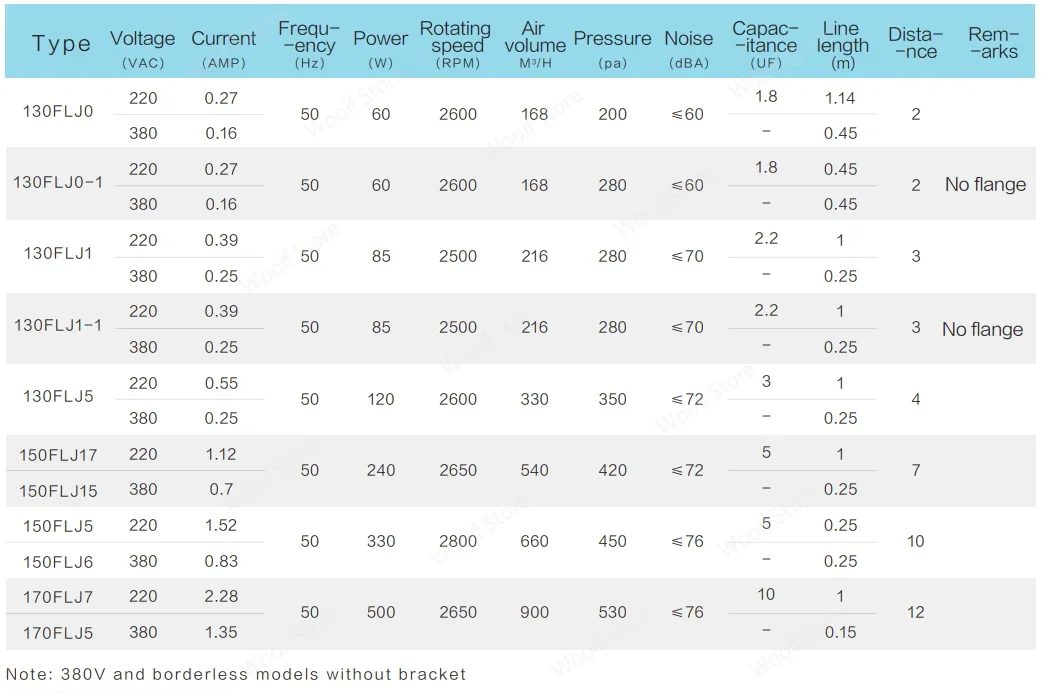Select No flange remark for 130FLJ0-1
The height and width of the screenshot is (693, 1042).
click(x=985, y=185)
